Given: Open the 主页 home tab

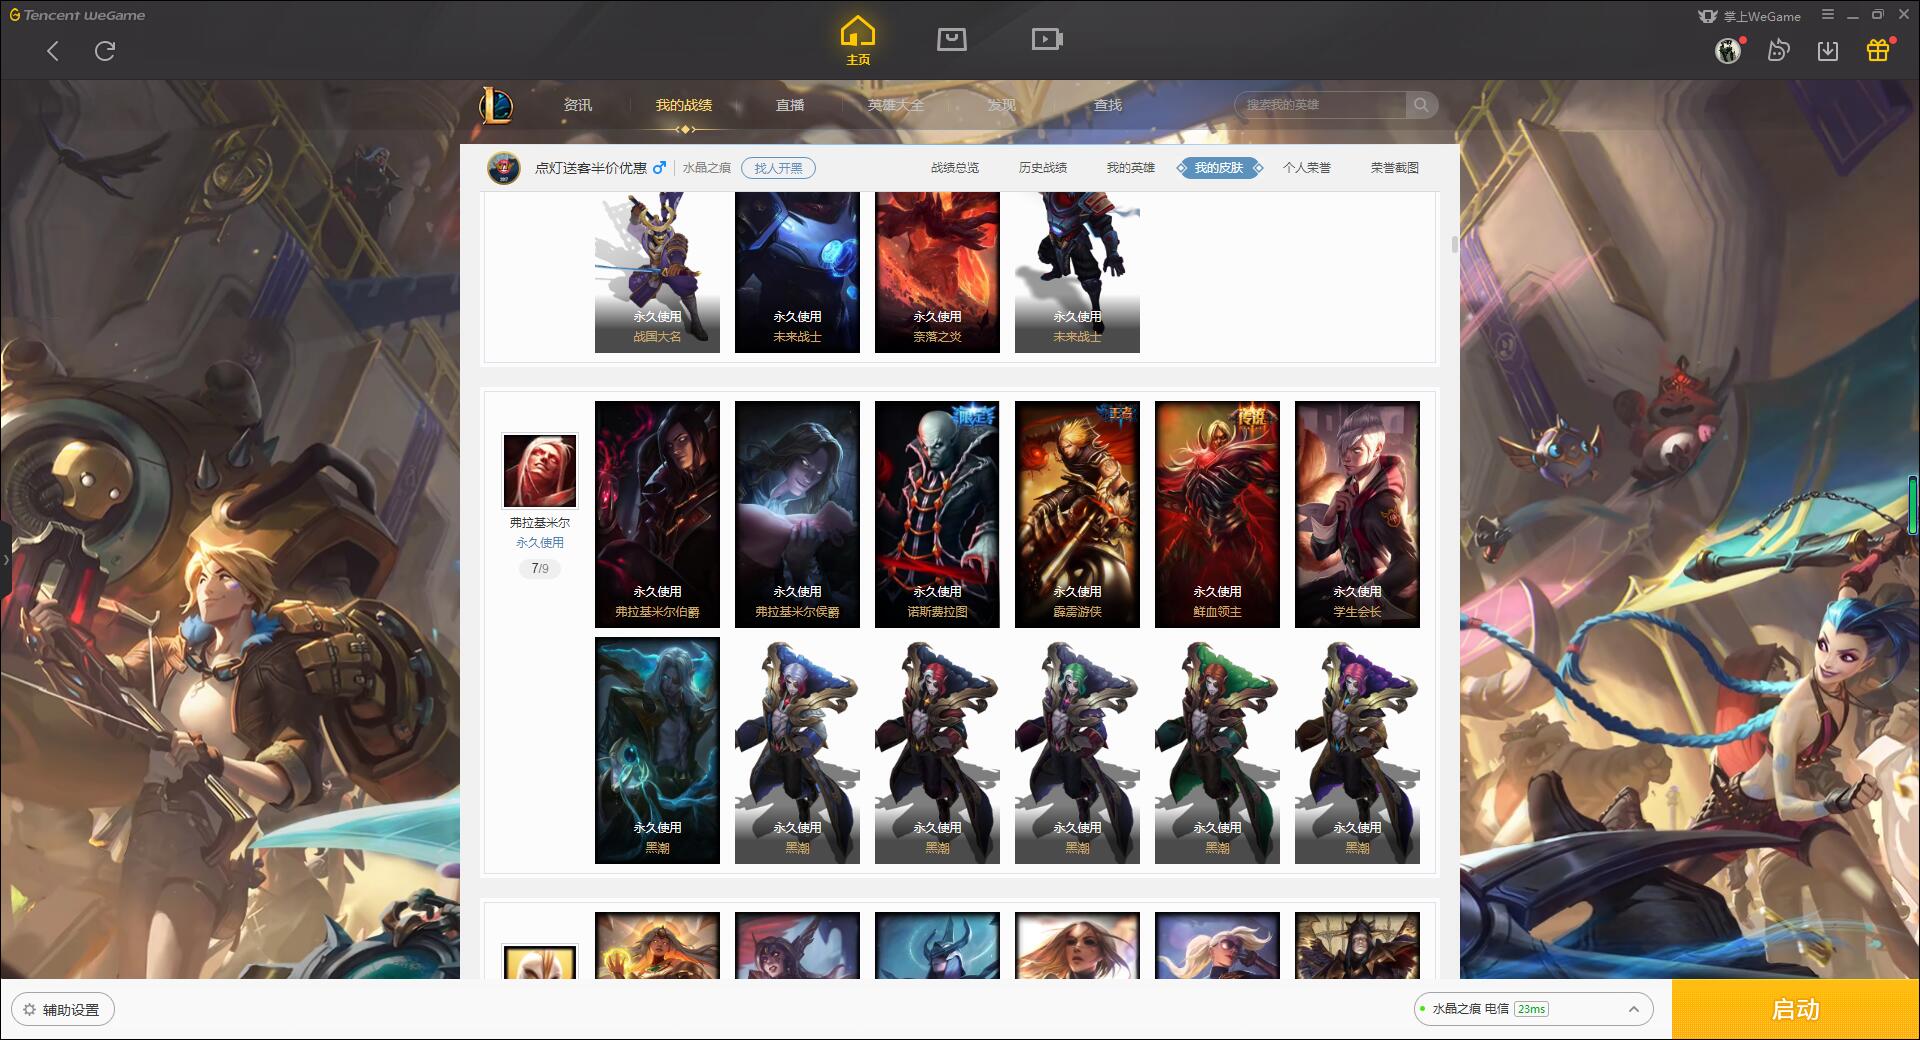Looking at the screenshot, I should (858, 41).
